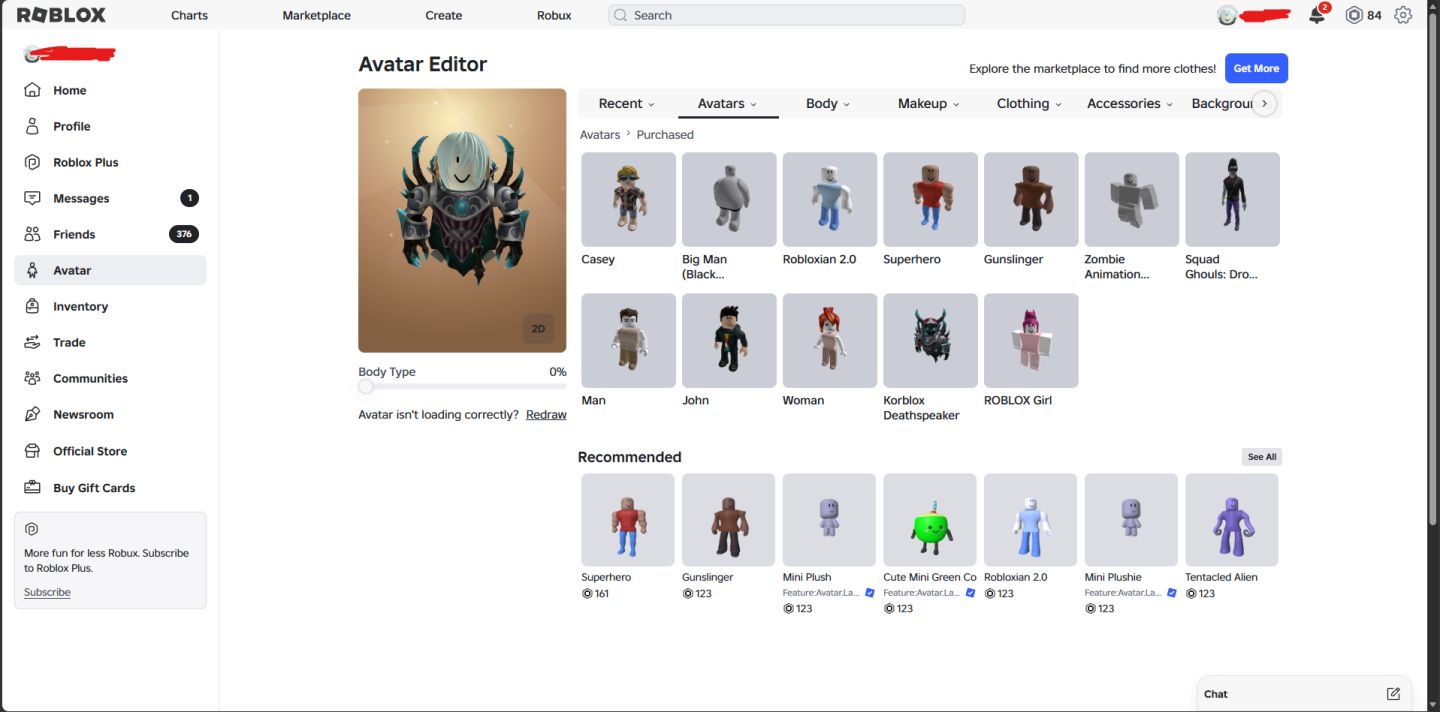Click the Messages unread count badge

point(189,198)
